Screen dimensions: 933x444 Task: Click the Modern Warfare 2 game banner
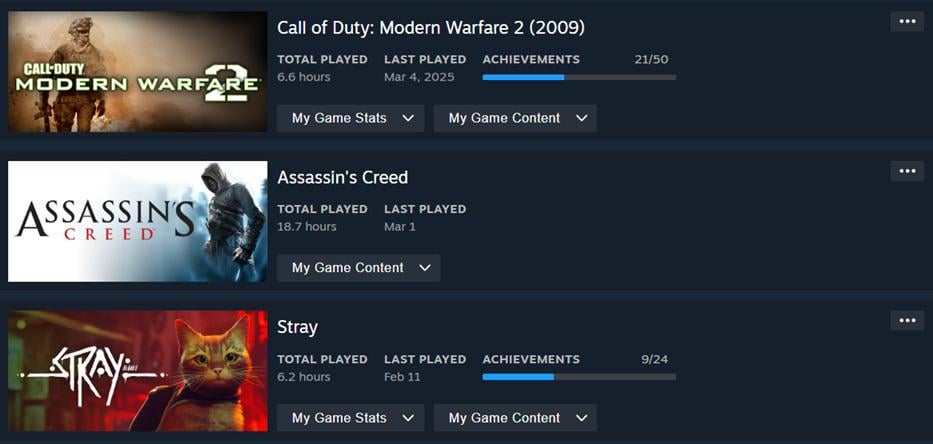coord(138,72)
